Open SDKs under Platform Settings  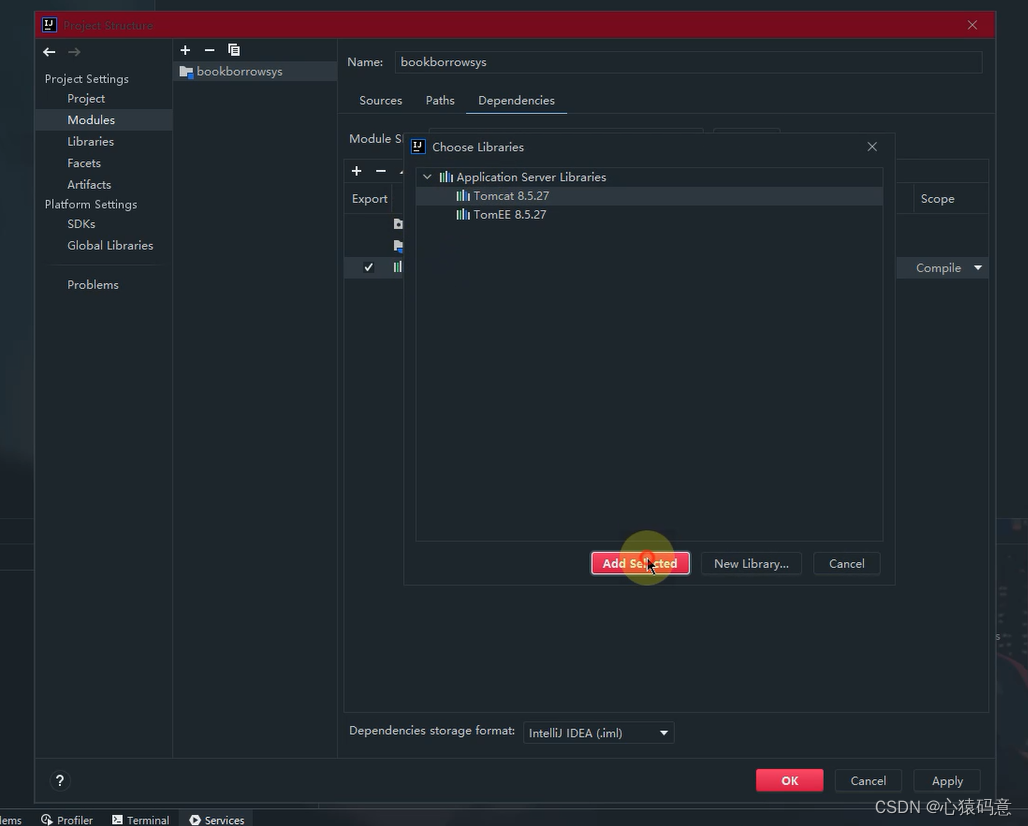[x=81, y=224]
